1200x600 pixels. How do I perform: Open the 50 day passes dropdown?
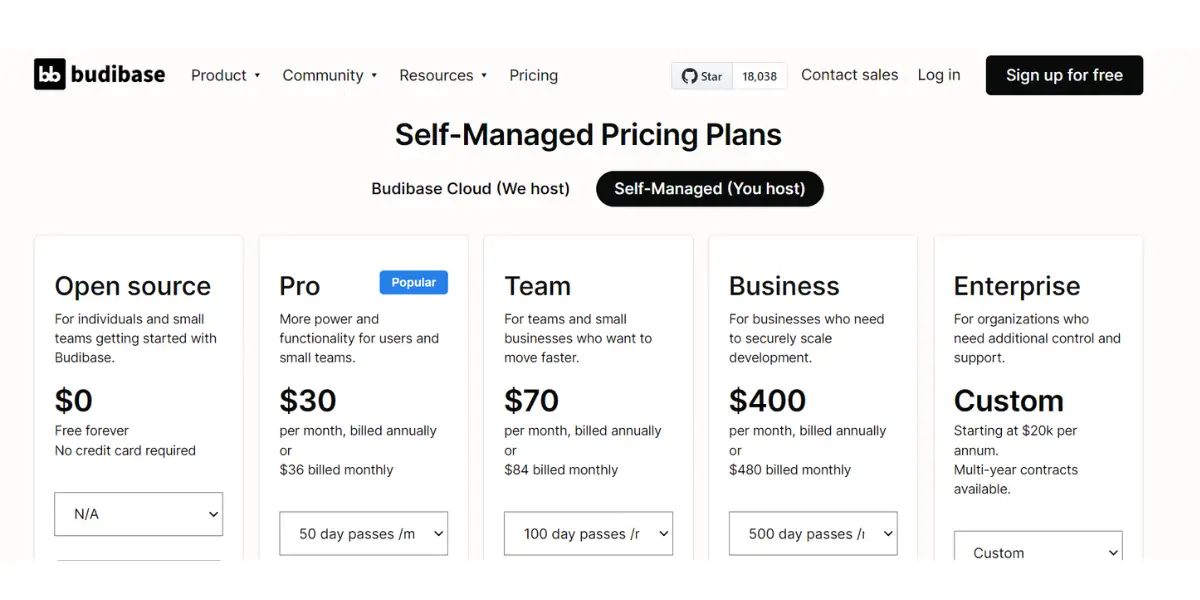click(x=364, y=534)
